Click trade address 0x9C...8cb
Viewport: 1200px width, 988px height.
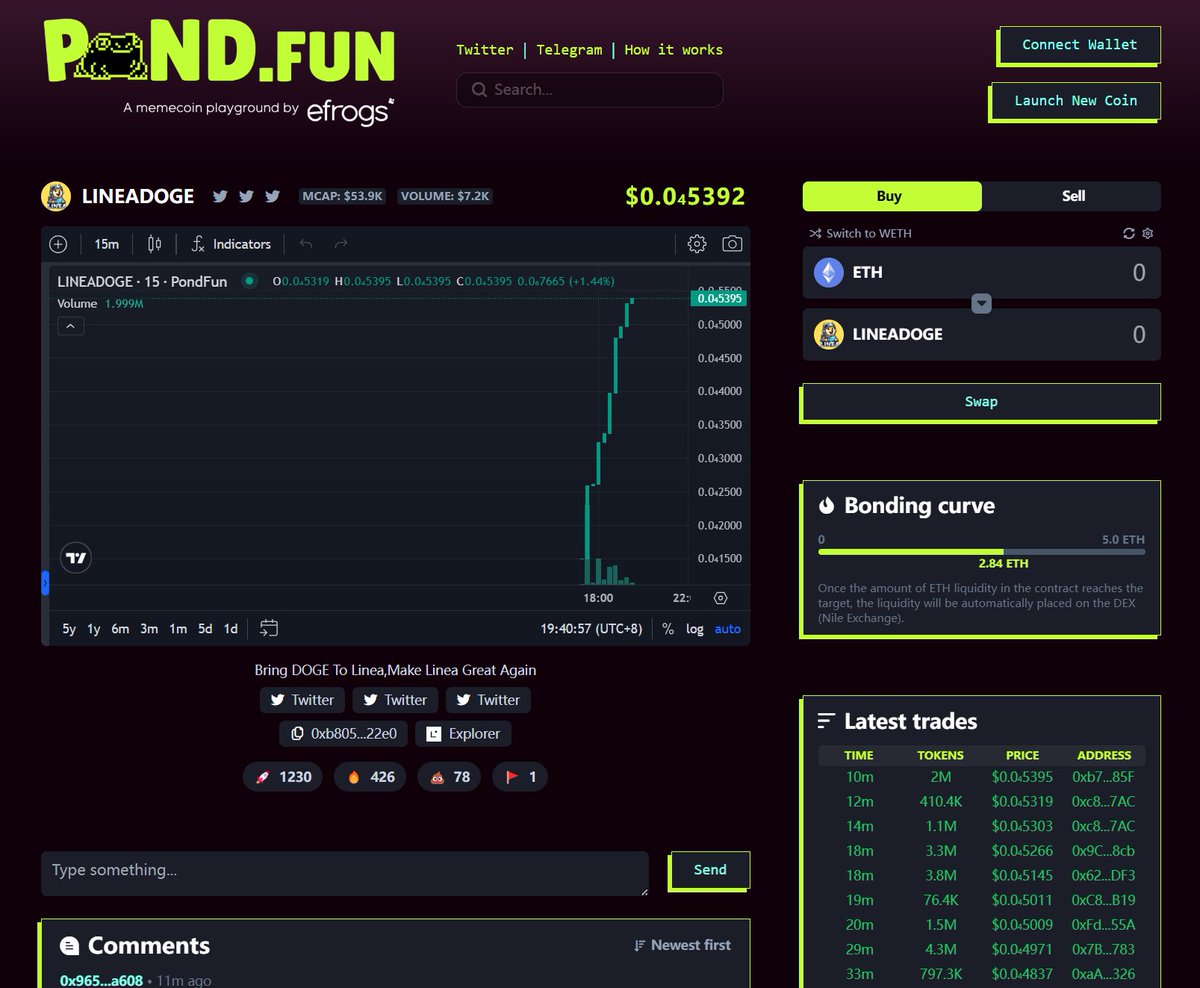(1103, 851)
